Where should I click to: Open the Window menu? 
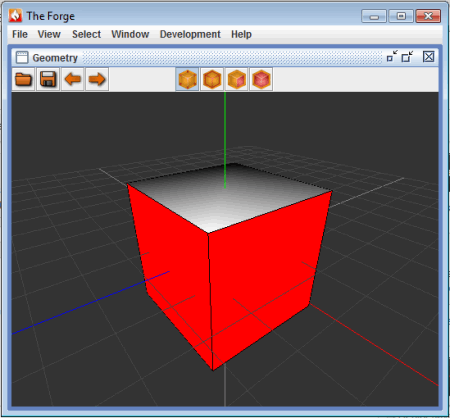[x=130, y=34]
